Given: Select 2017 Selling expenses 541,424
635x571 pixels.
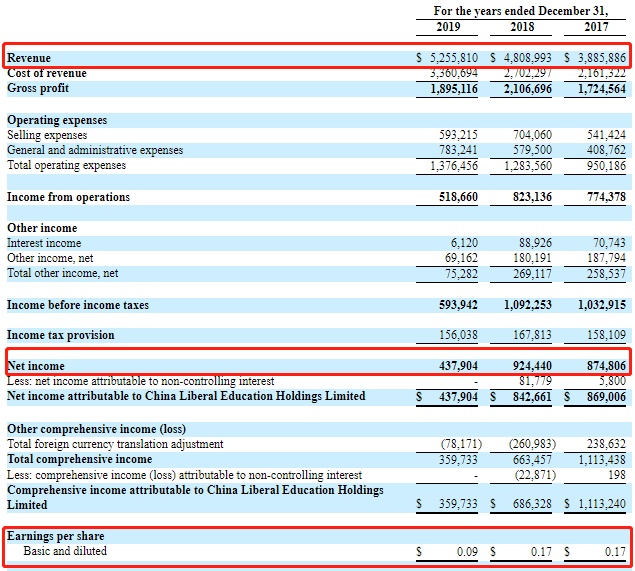Looking at the screenshot, I should (x=606, y=135).
